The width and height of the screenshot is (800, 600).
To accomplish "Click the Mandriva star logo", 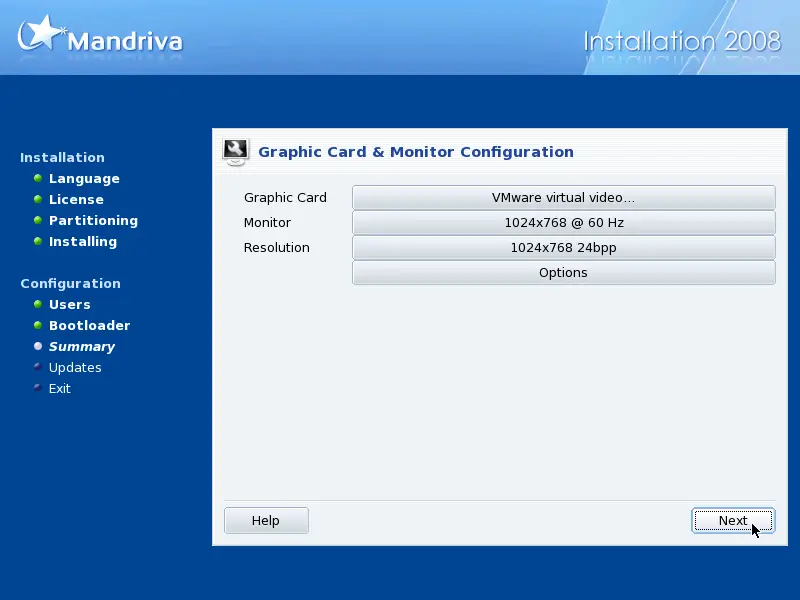I will point(40,33).
